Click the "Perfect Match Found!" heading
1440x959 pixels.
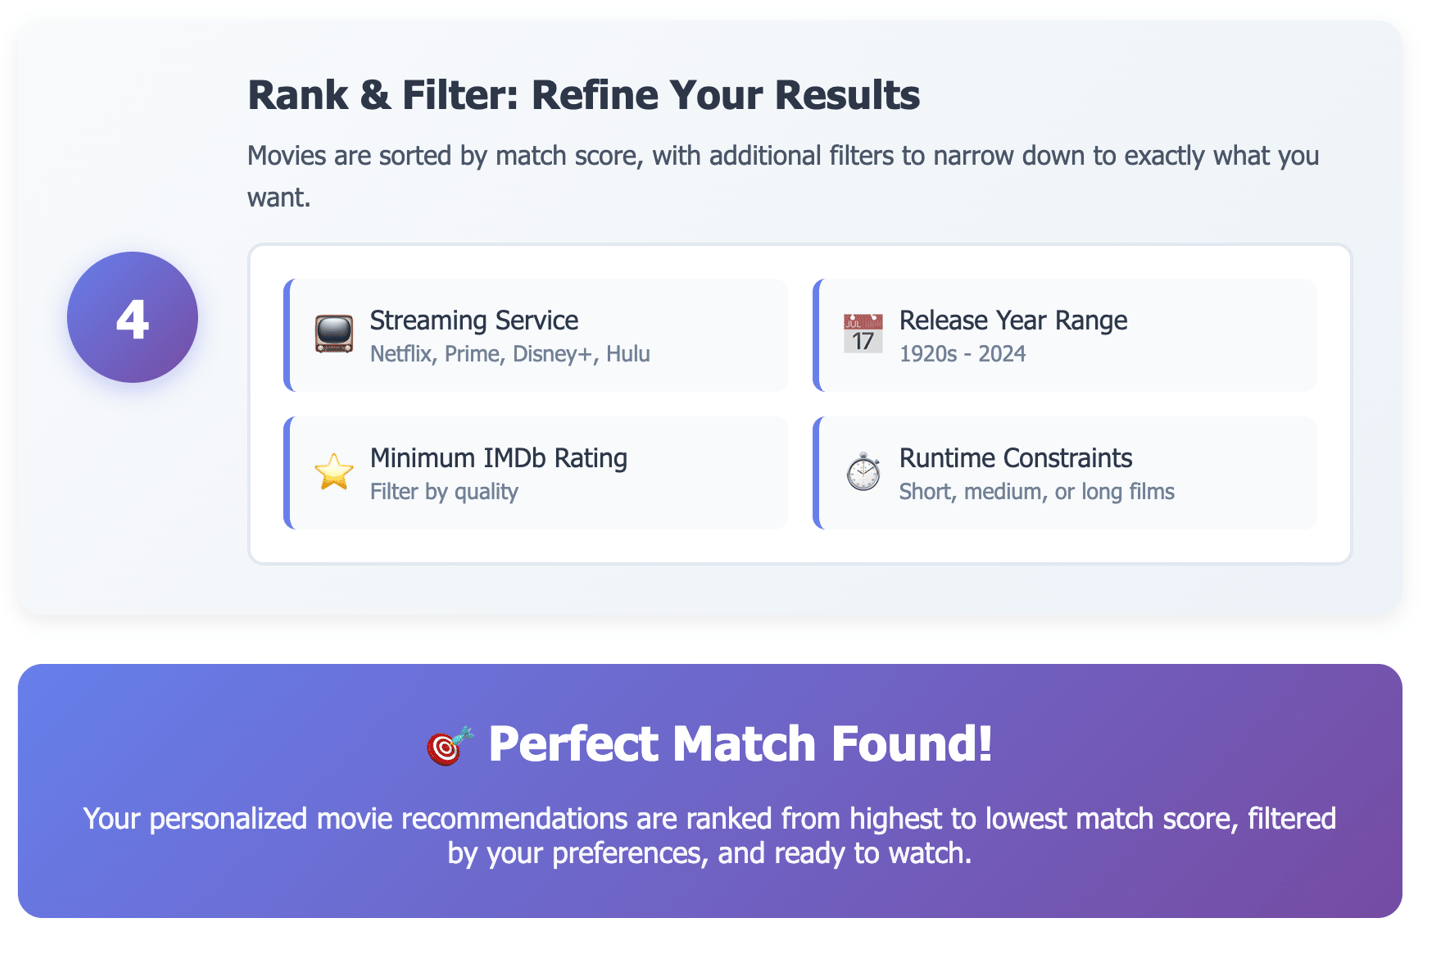click(x=740, y=744)
